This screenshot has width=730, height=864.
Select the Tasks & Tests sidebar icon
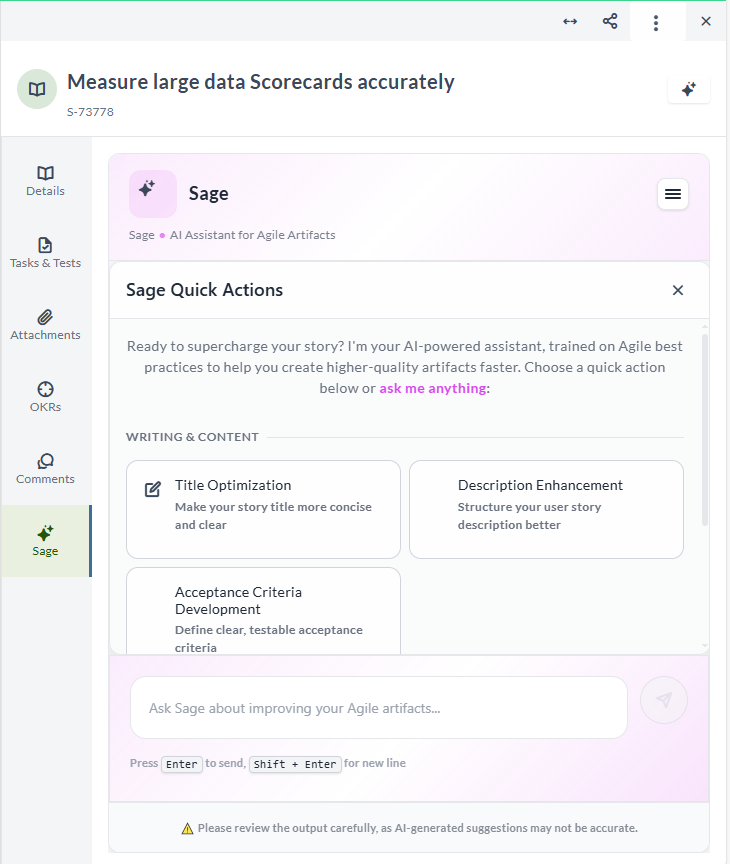coord(44,251)
